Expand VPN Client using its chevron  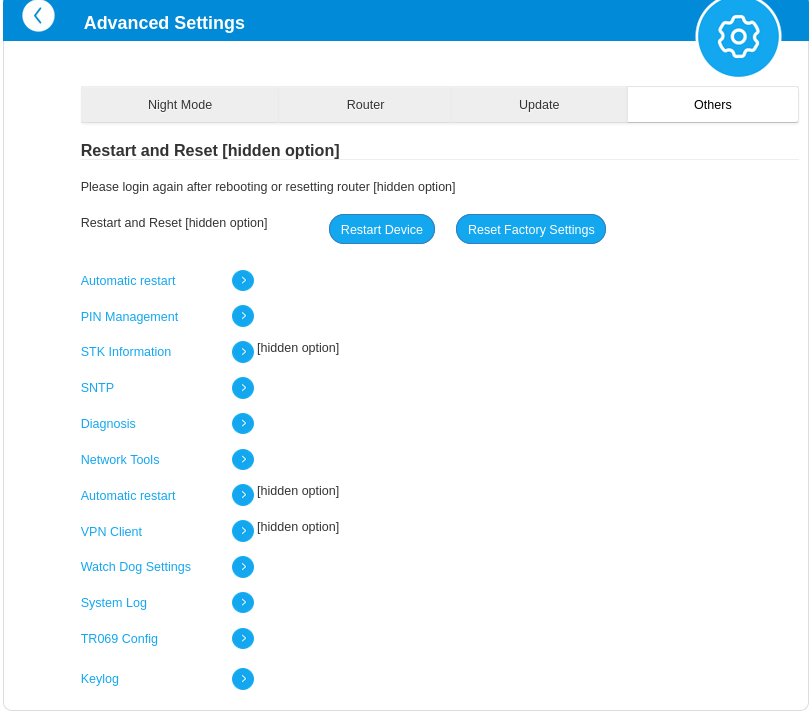click(x=243, y=531)
